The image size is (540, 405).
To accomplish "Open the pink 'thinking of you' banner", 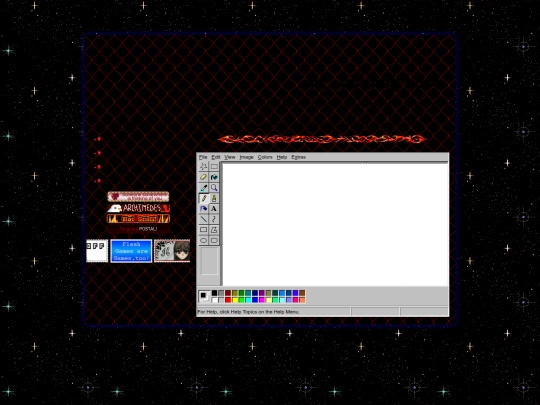I will [138, 197].
